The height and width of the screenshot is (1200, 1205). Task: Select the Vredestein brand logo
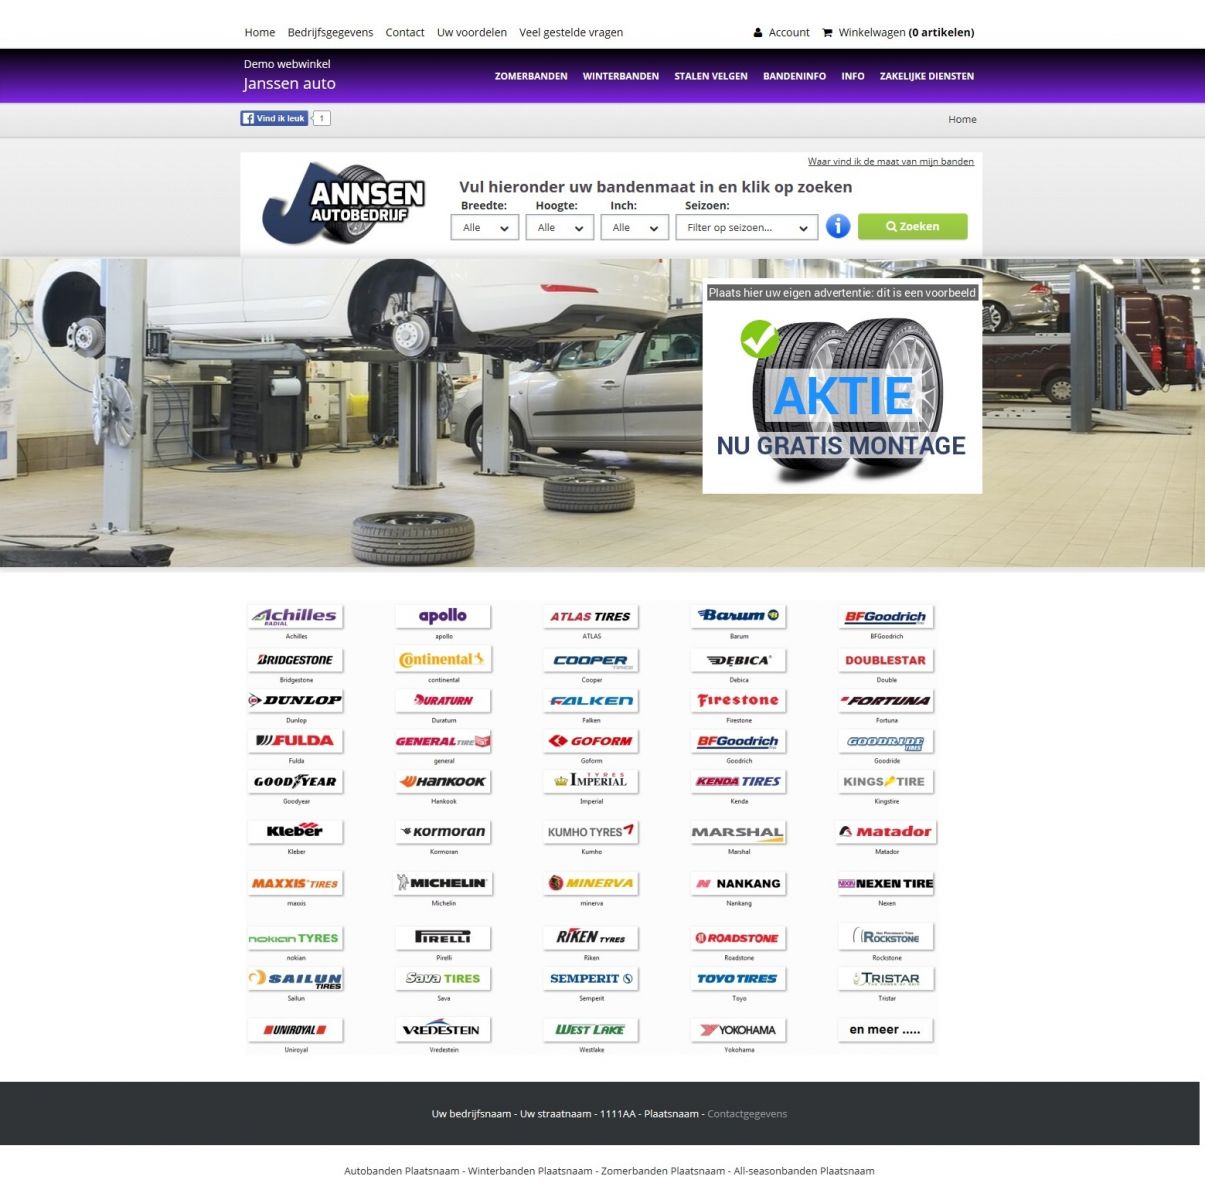click(443, 1028)
